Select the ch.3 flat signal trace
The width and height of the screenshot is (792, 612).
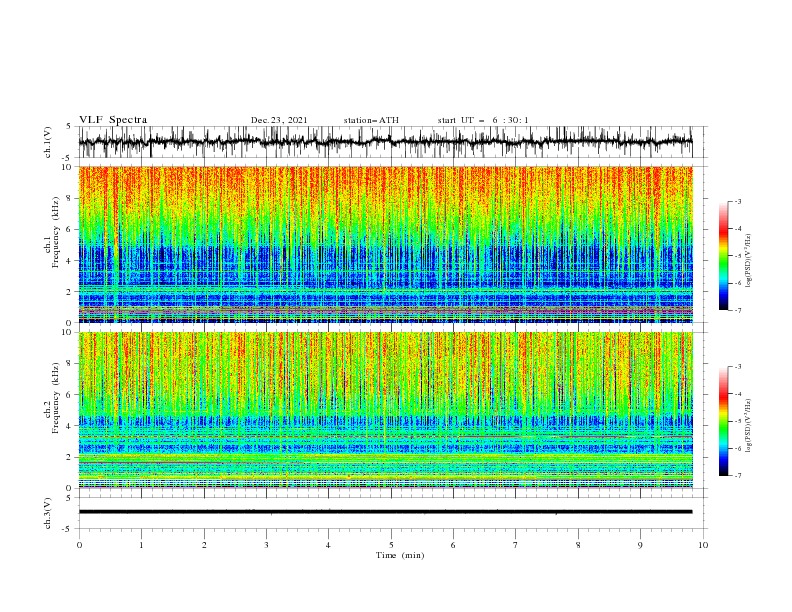(385, 512)
